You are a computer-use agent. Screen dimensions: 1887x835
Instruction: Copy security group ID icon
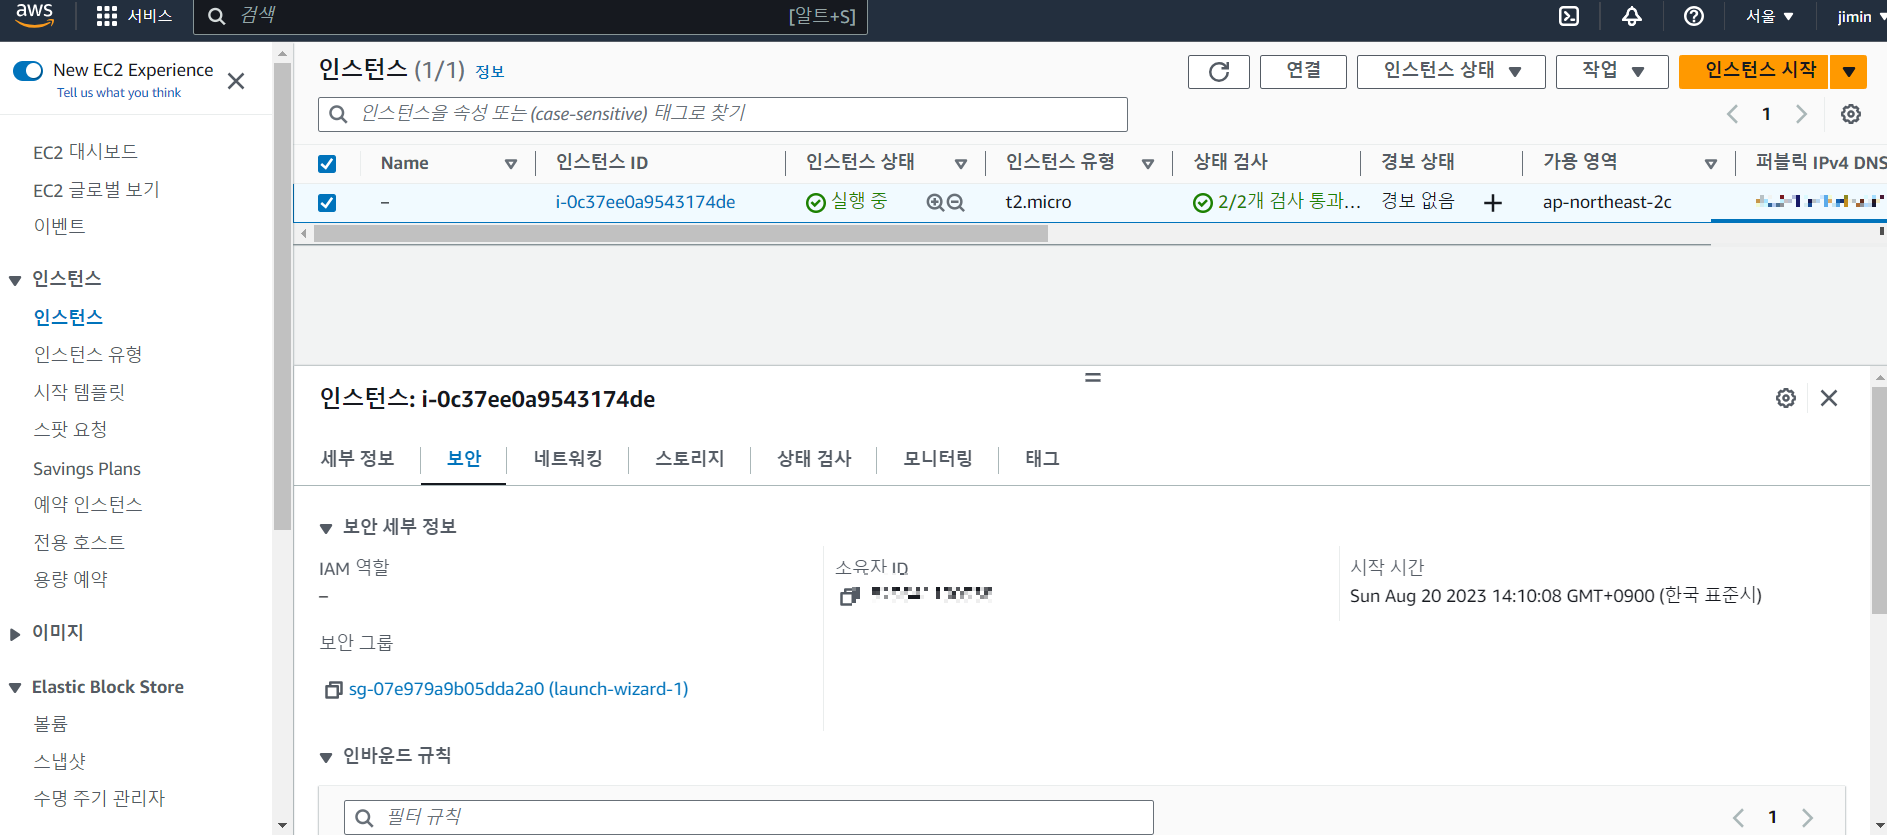tap(333, 690)
